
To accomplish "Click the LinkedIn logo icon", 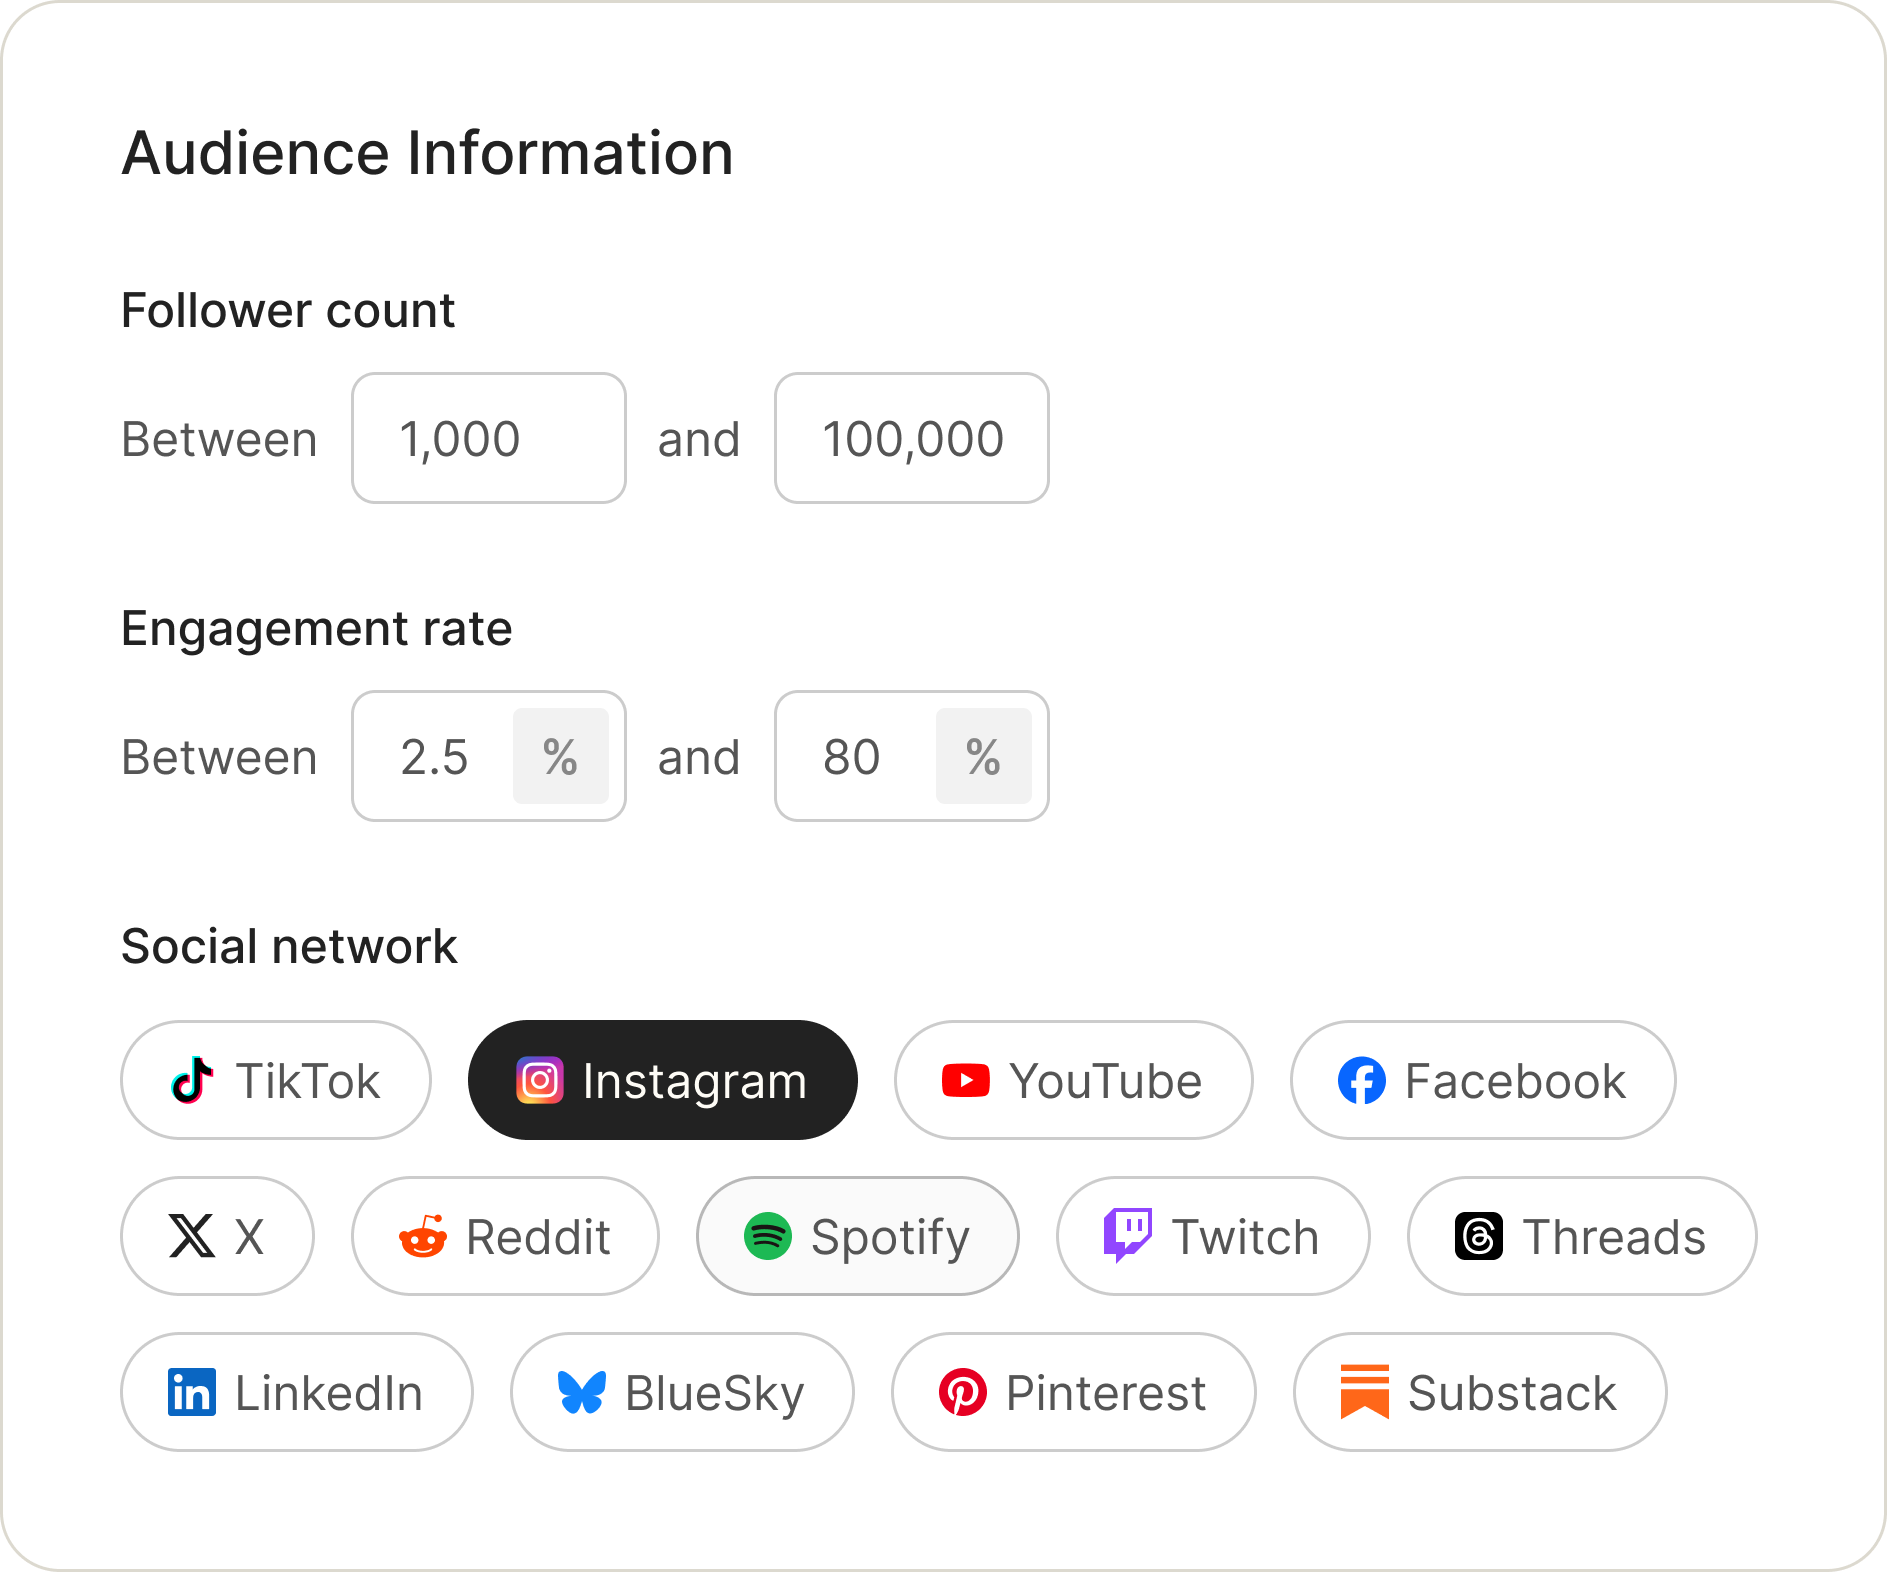I will (192, 1392).
